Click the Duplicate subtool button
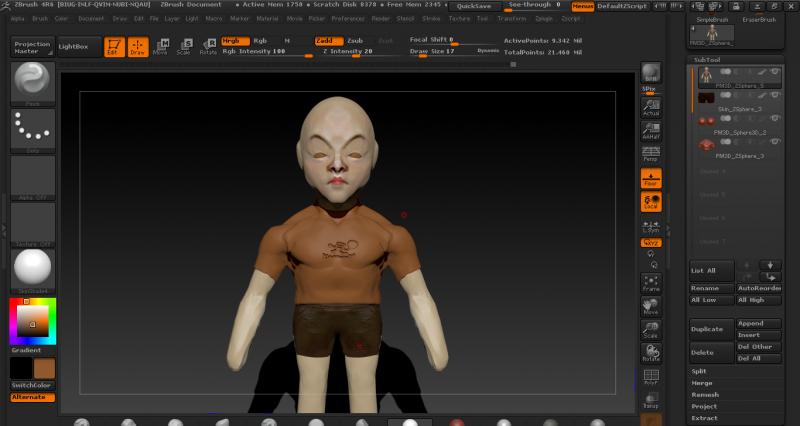Screen dimensions: 800x426 711,329
